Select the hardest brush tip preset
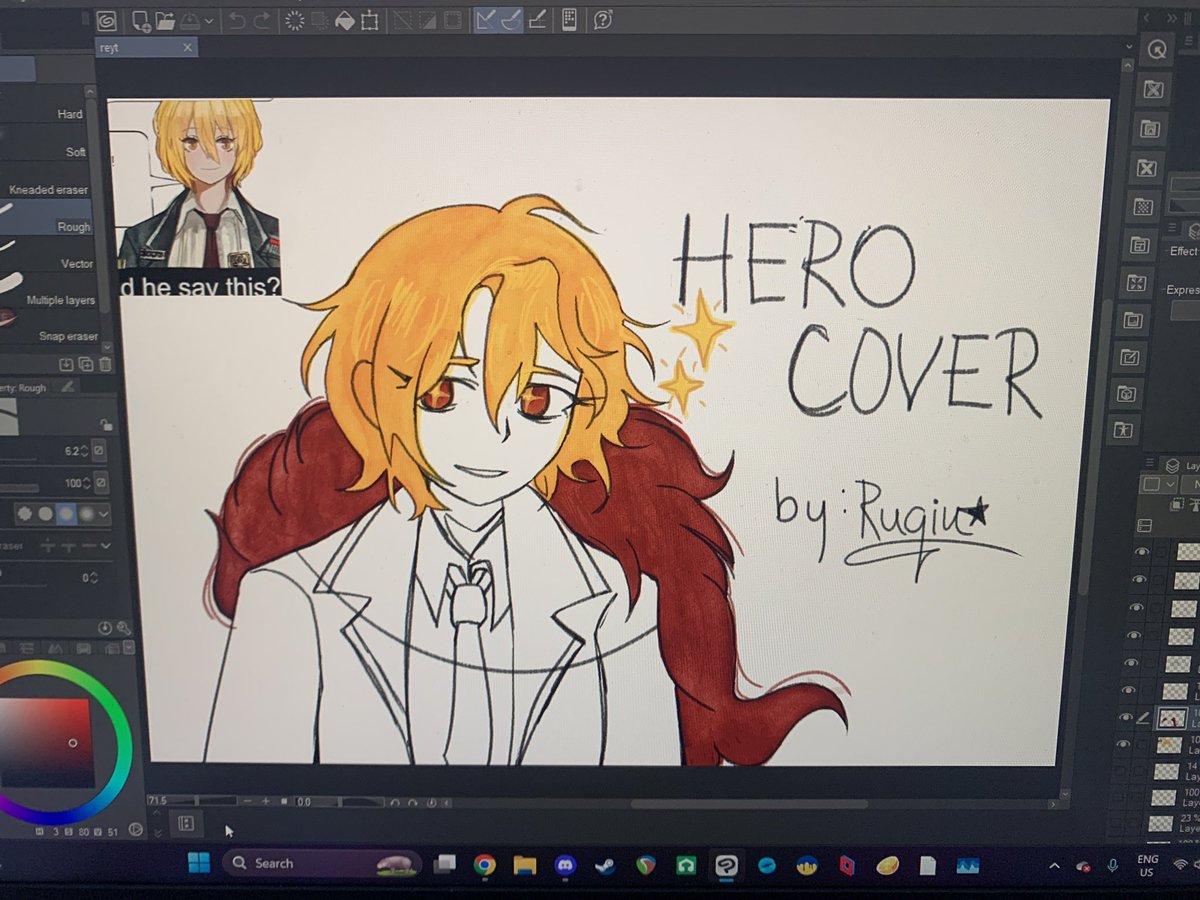The image size is (1200, 900). point(24,514)
